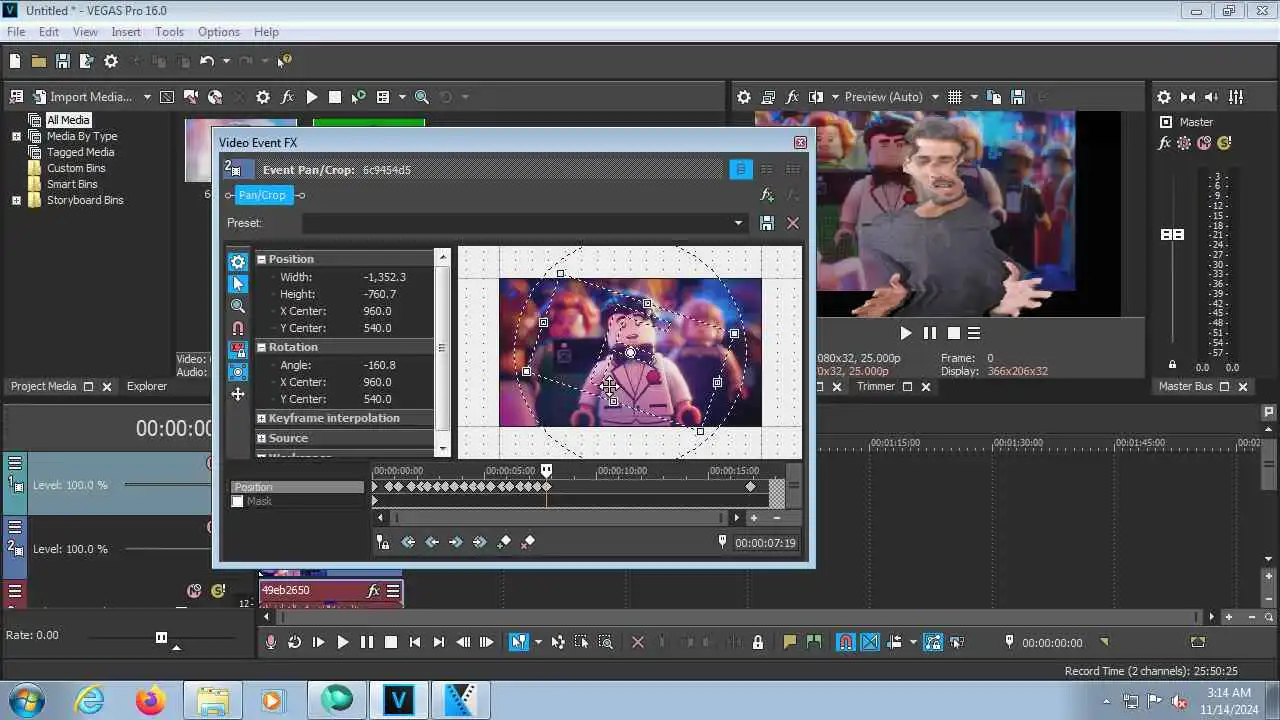Go to the next keyframe

(x=456, y=542)
